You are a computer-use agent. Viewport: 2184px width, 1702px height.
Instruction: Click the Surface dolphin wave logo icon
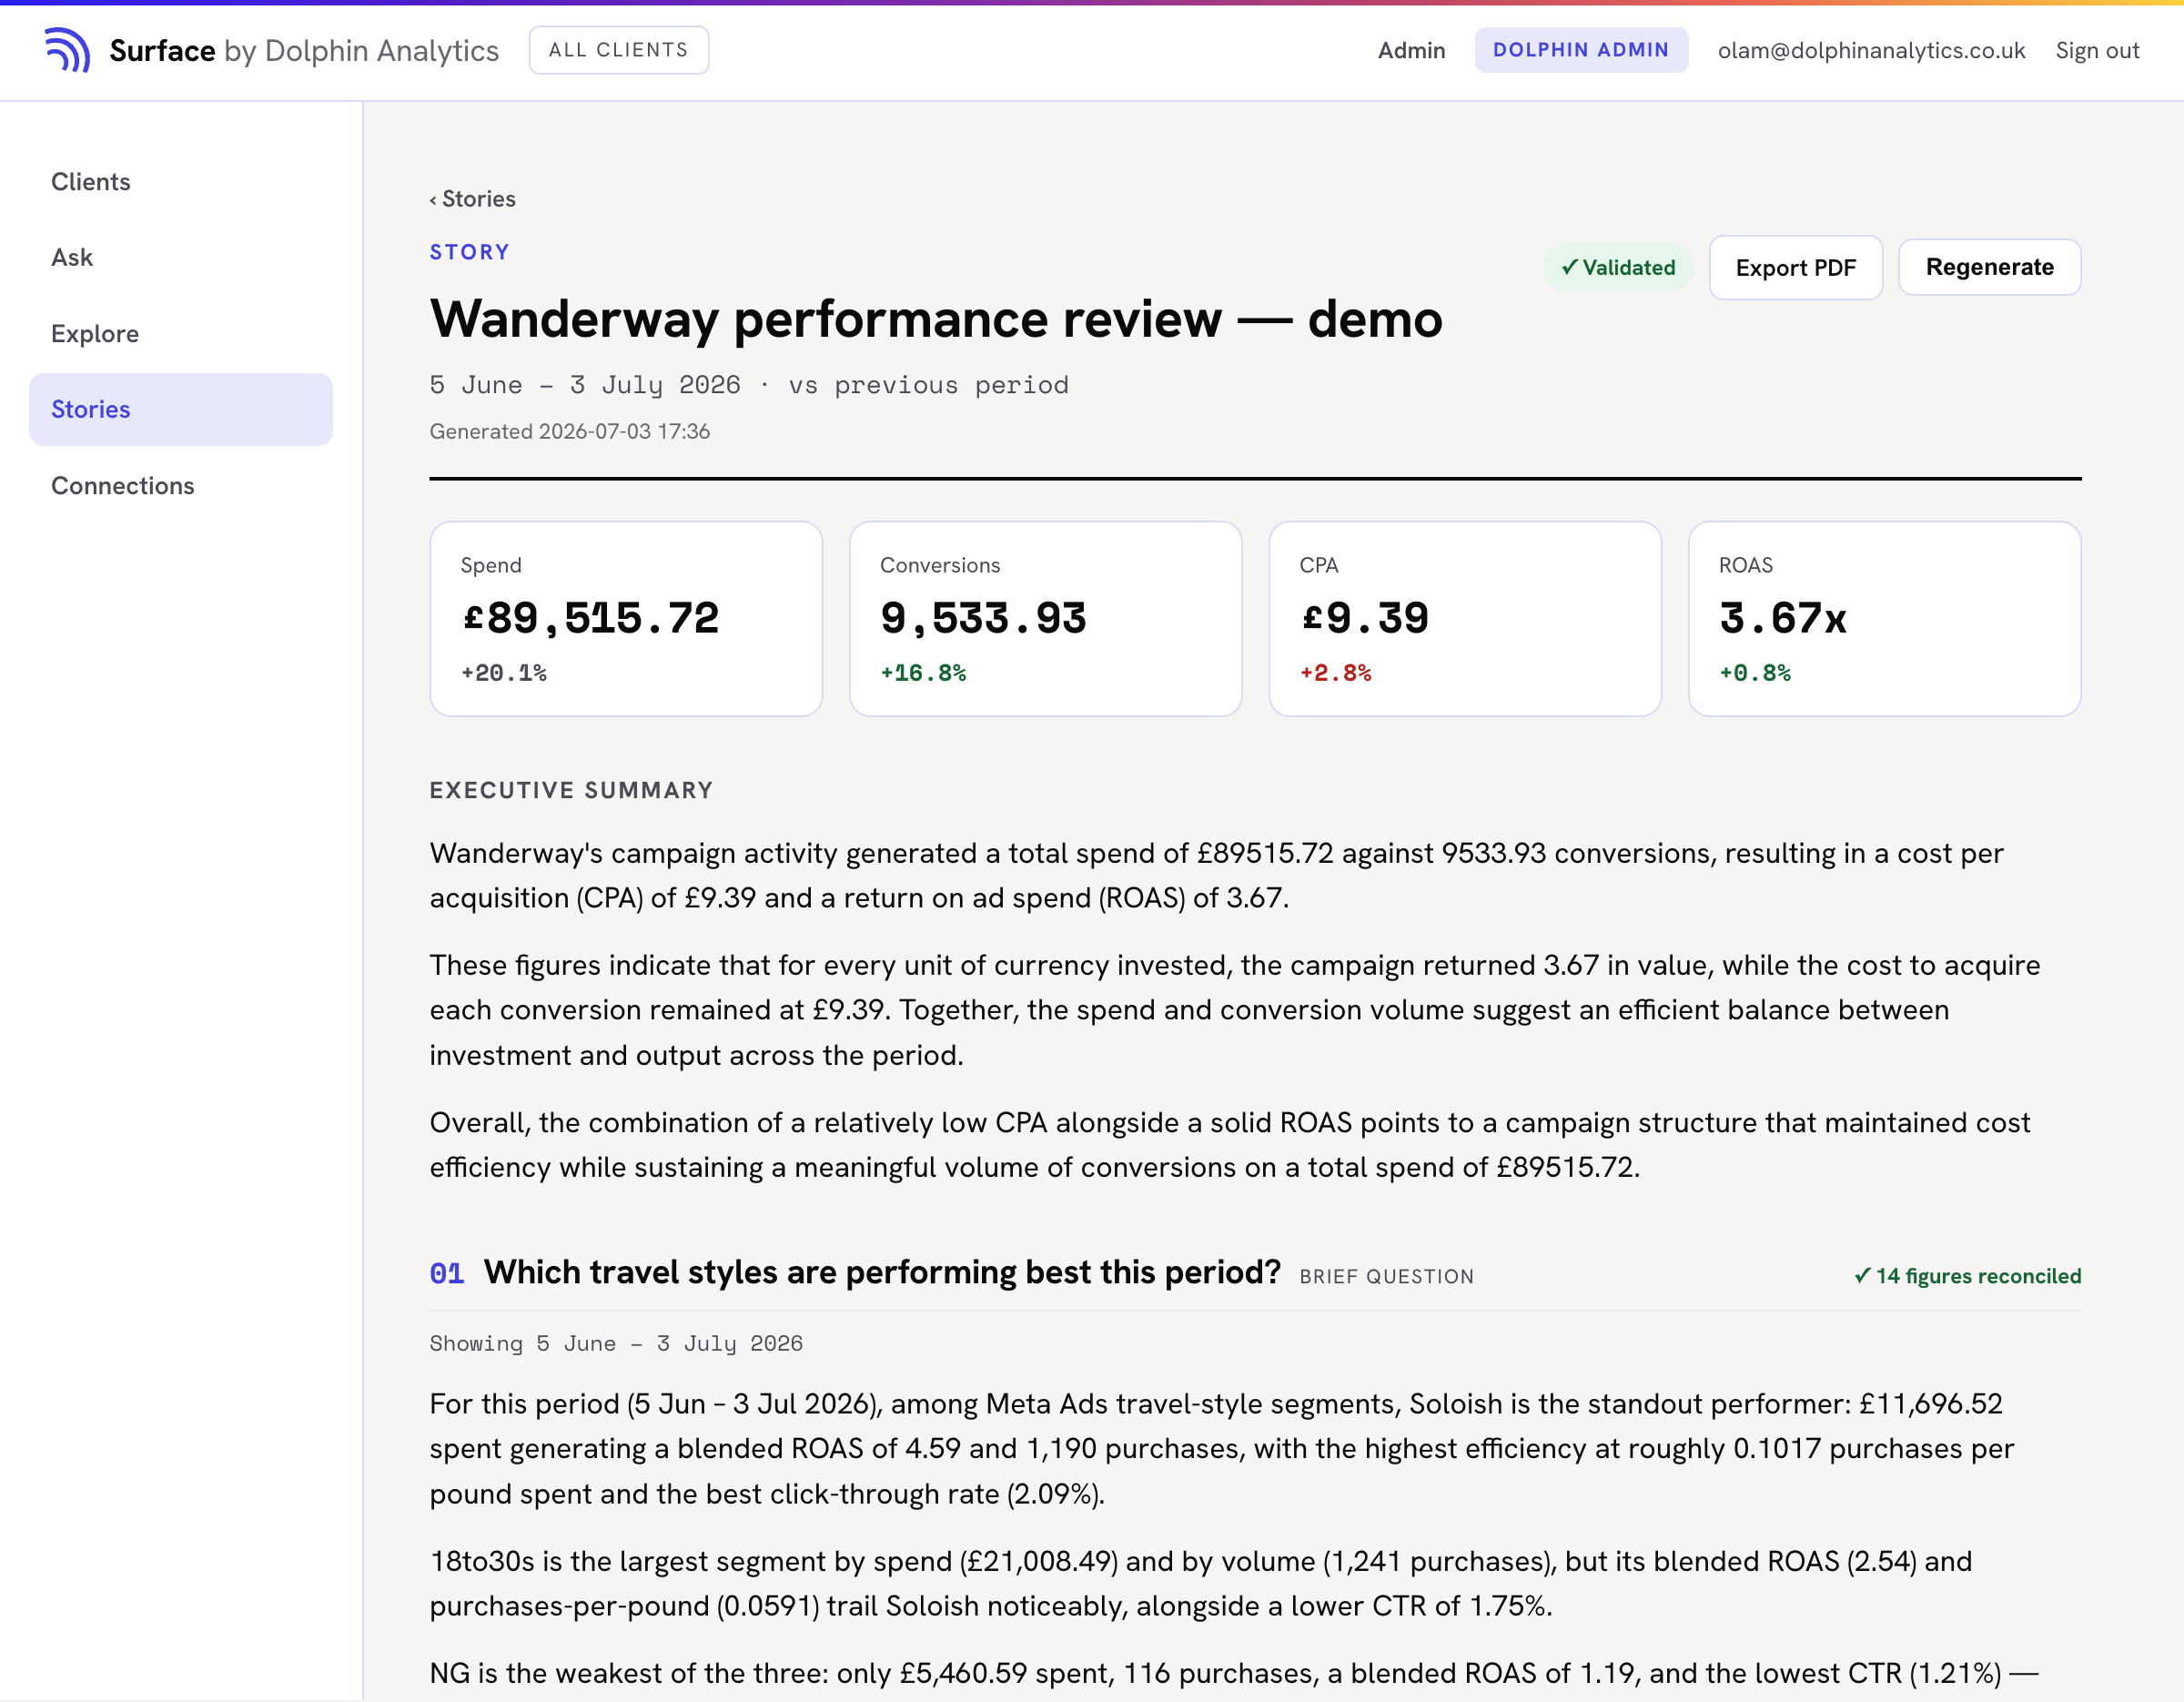(67, 50)
